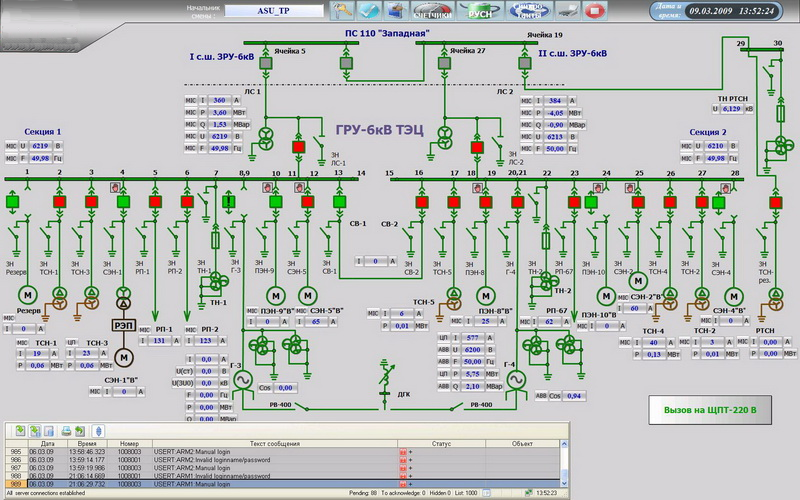Click the ПЭН-8 motor M symbol

coord(486,295)
